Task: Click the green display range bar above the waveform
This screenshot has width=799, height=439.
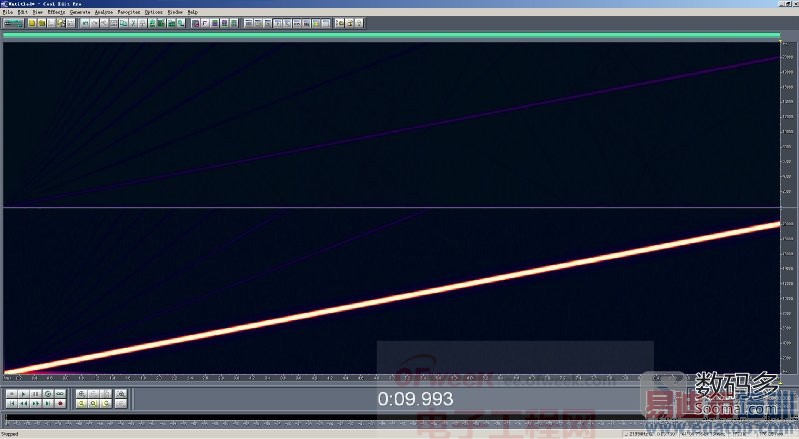Action: pyautogui.click(x=391, y=35)
